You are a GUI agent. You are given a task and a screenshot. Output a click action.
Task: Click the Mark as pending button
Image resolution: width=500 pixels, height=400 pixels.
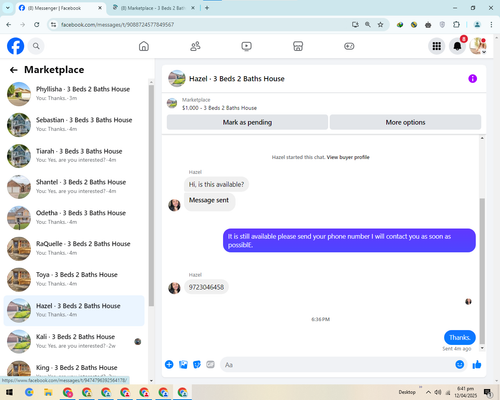247,122
